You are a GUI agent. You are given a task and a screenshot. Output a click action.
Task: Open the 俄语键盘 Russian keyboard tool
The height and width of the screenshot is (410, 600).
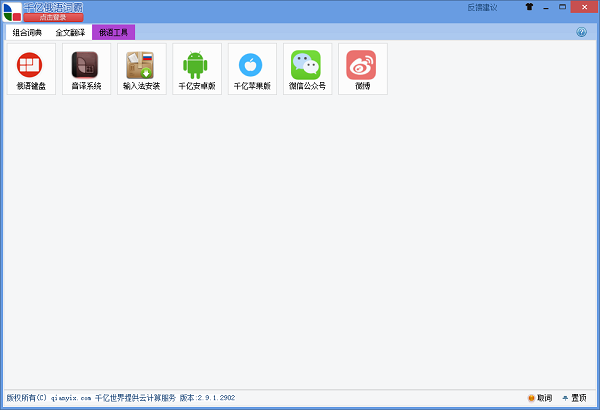tap(31, 68)
